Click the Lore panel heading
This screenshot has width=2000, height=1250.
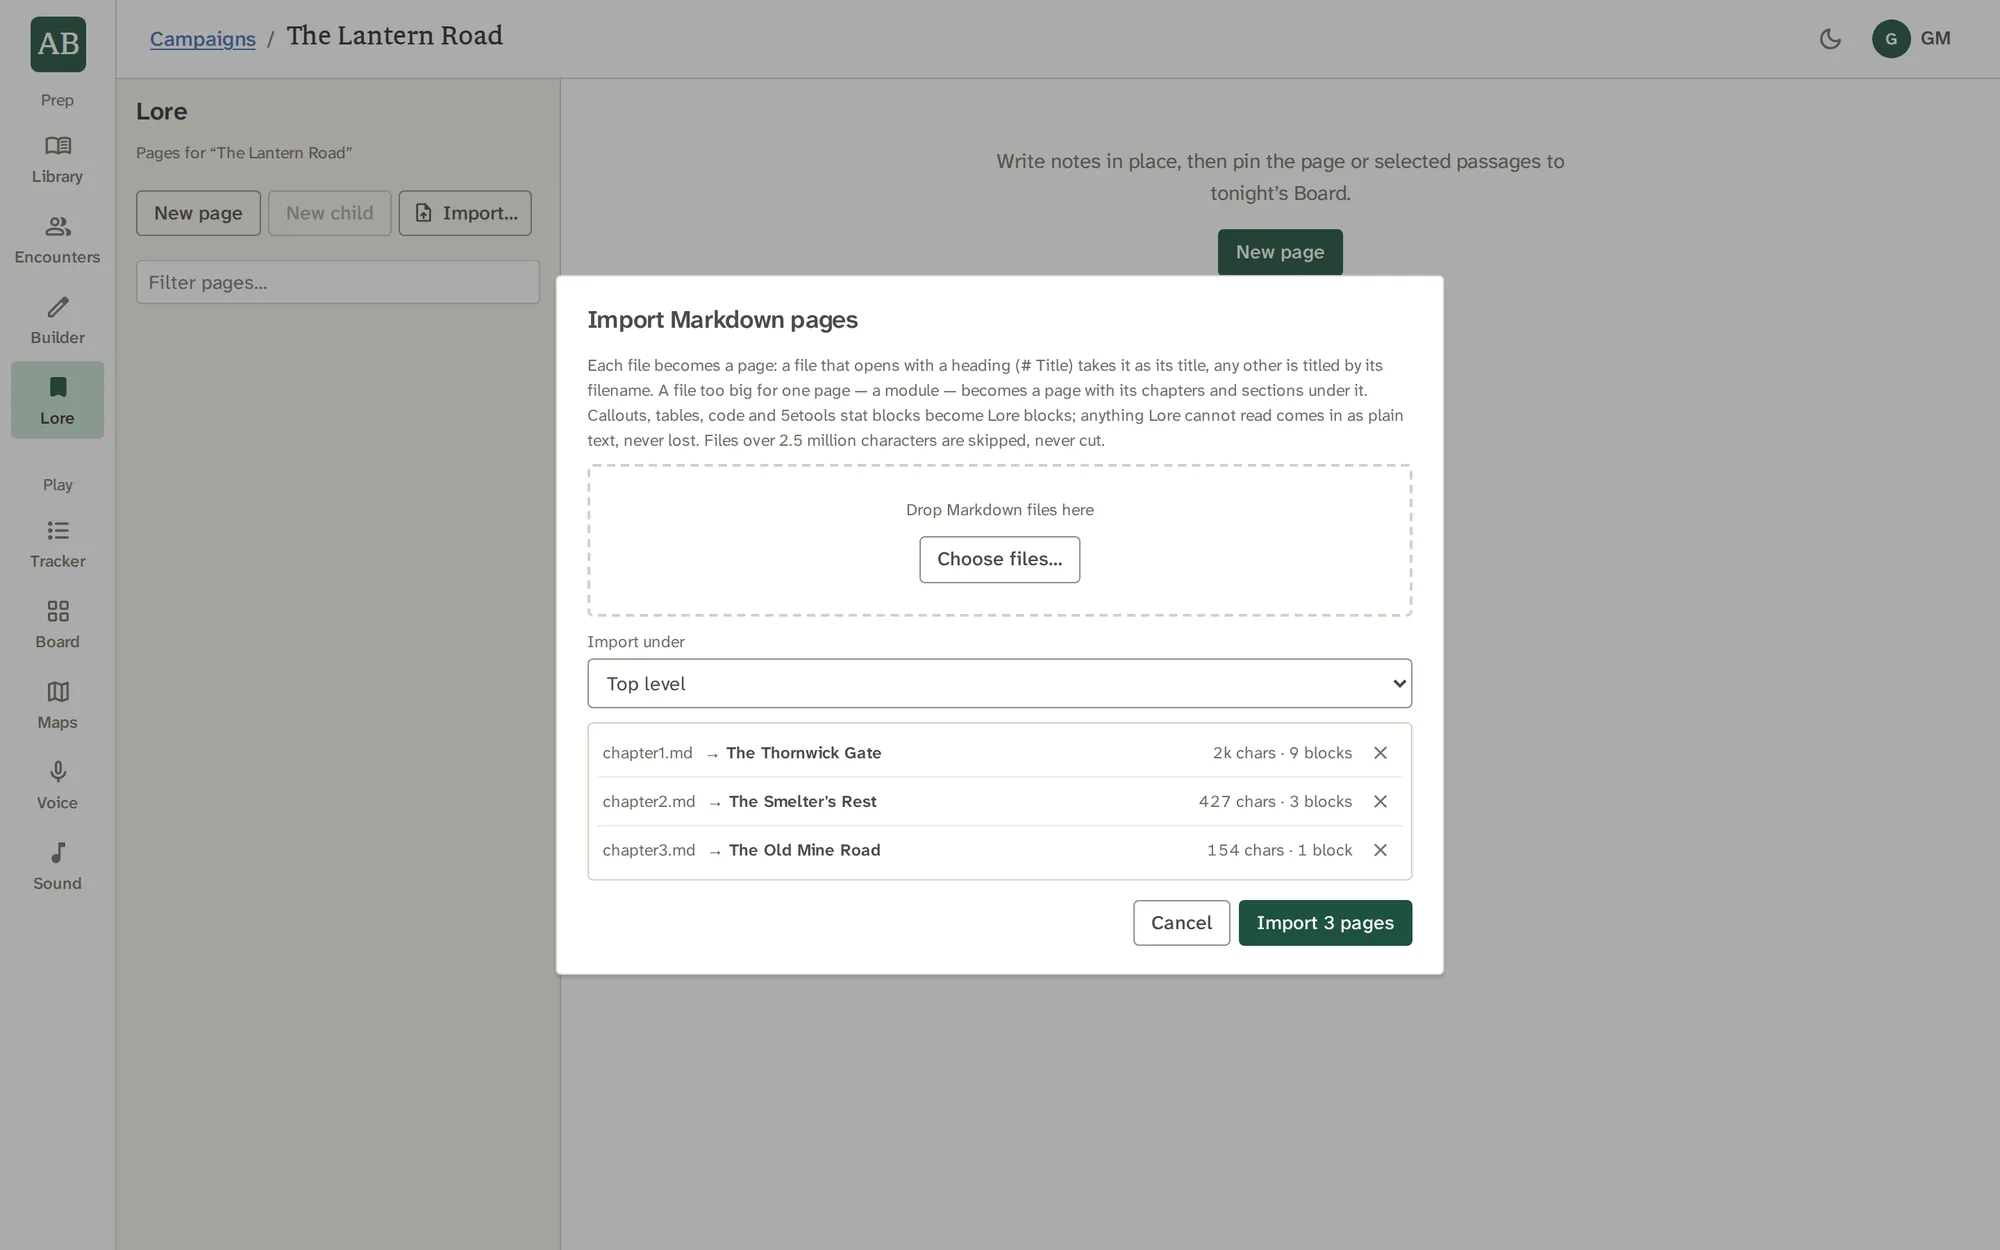pos(162,111)
